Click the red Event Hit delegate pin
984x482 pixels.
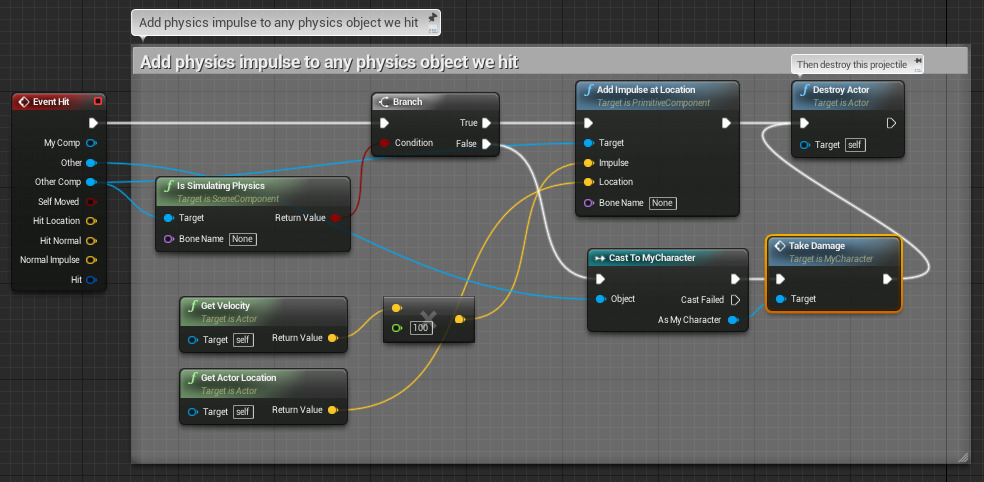(x=97, y=101)
